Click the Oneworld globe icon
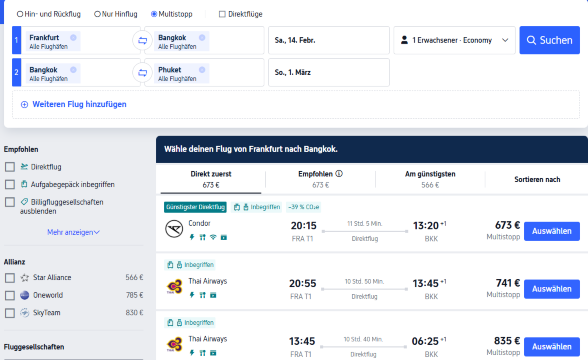 [25, 295]
